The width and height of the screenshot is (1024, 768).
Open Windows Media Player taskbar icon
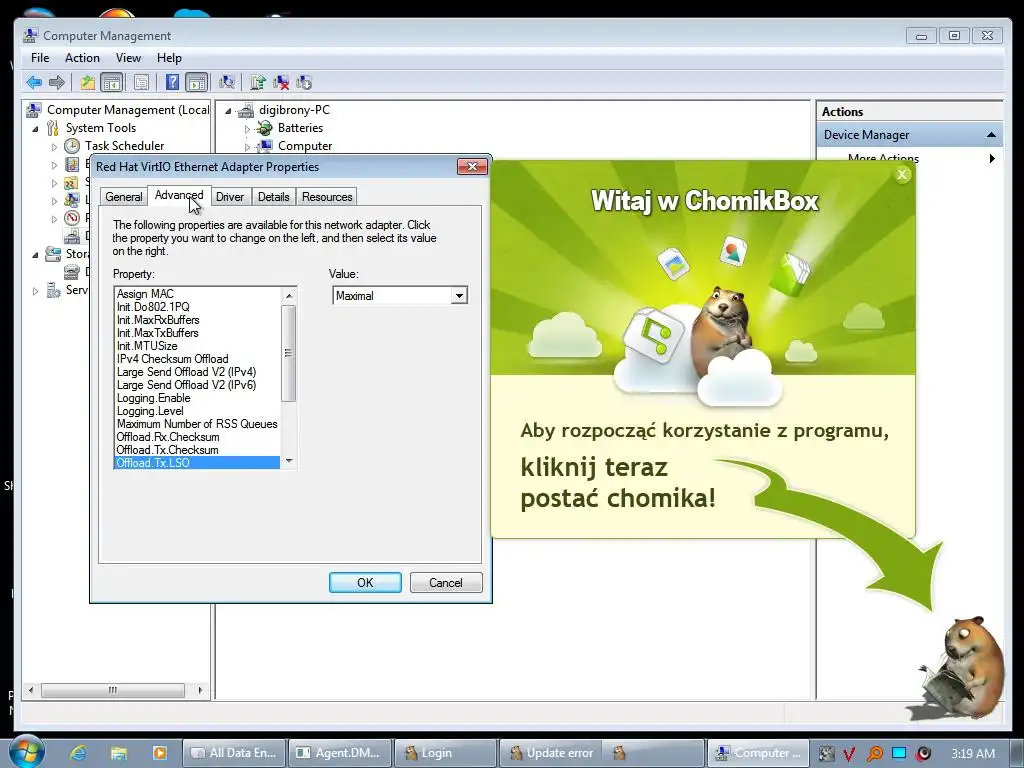pos(159,753)
